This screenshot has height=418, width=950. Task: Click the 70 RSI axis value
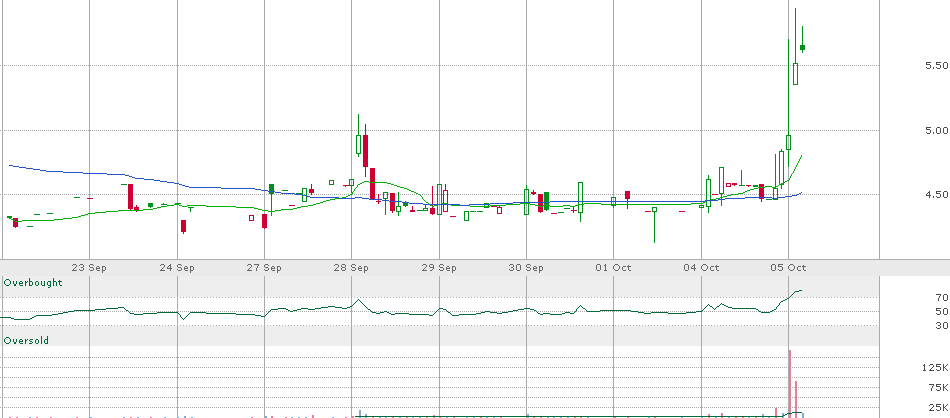(942, 297)
